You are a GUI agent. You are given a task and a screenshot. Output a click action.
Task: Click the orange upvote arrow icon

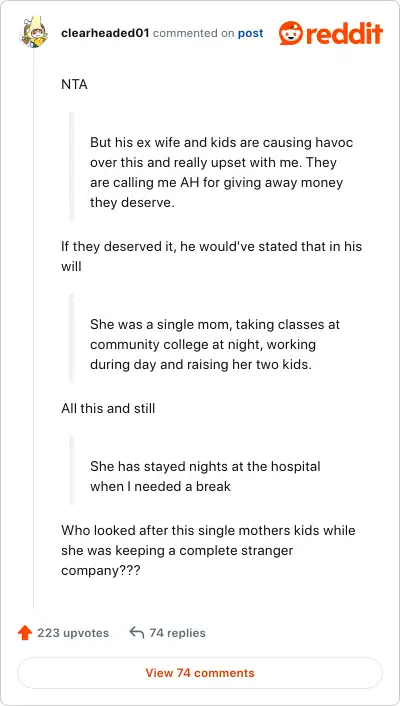point(25,633)
